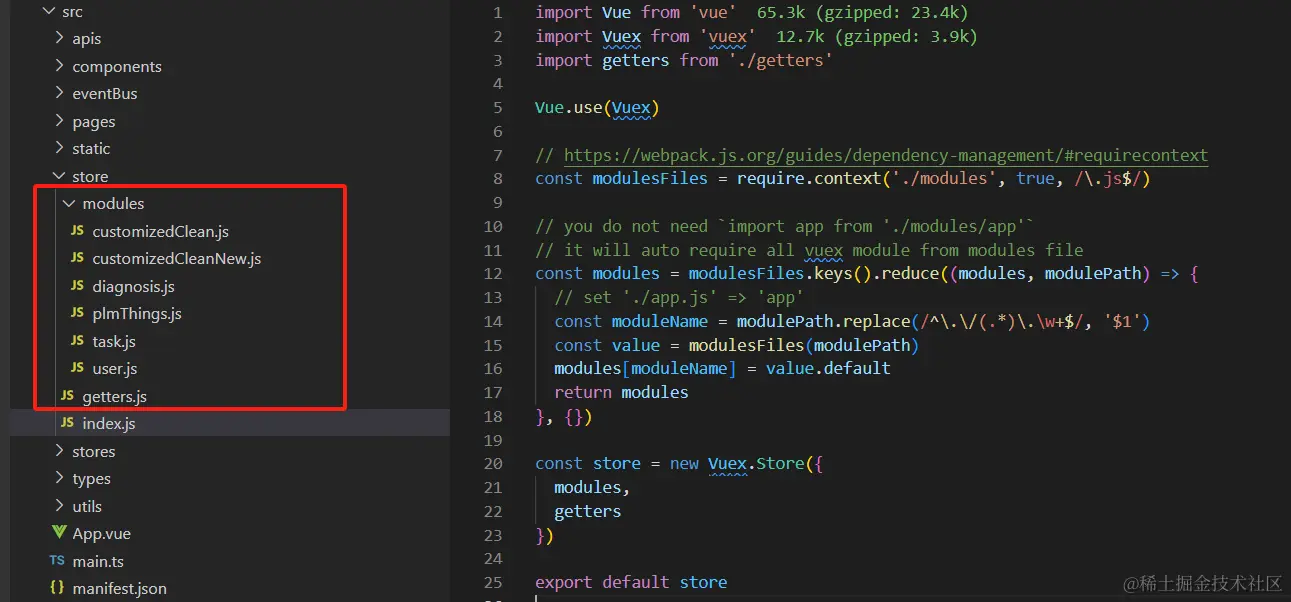Click line number 8 in gutter

coord(498,179)
